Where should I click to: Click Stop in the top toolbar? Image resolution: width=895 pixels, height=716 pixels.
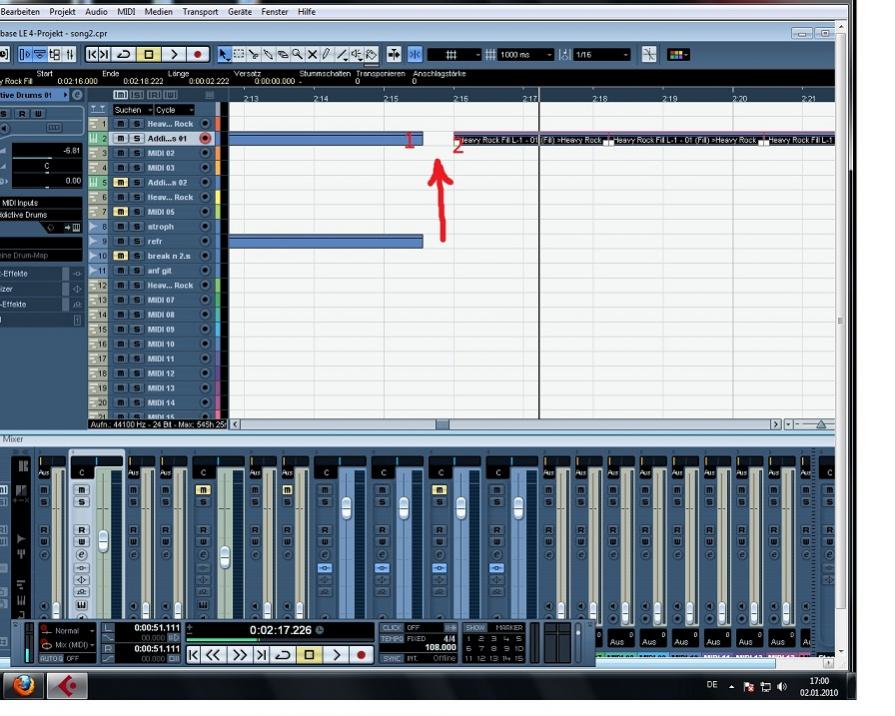(x=149, y=55)
